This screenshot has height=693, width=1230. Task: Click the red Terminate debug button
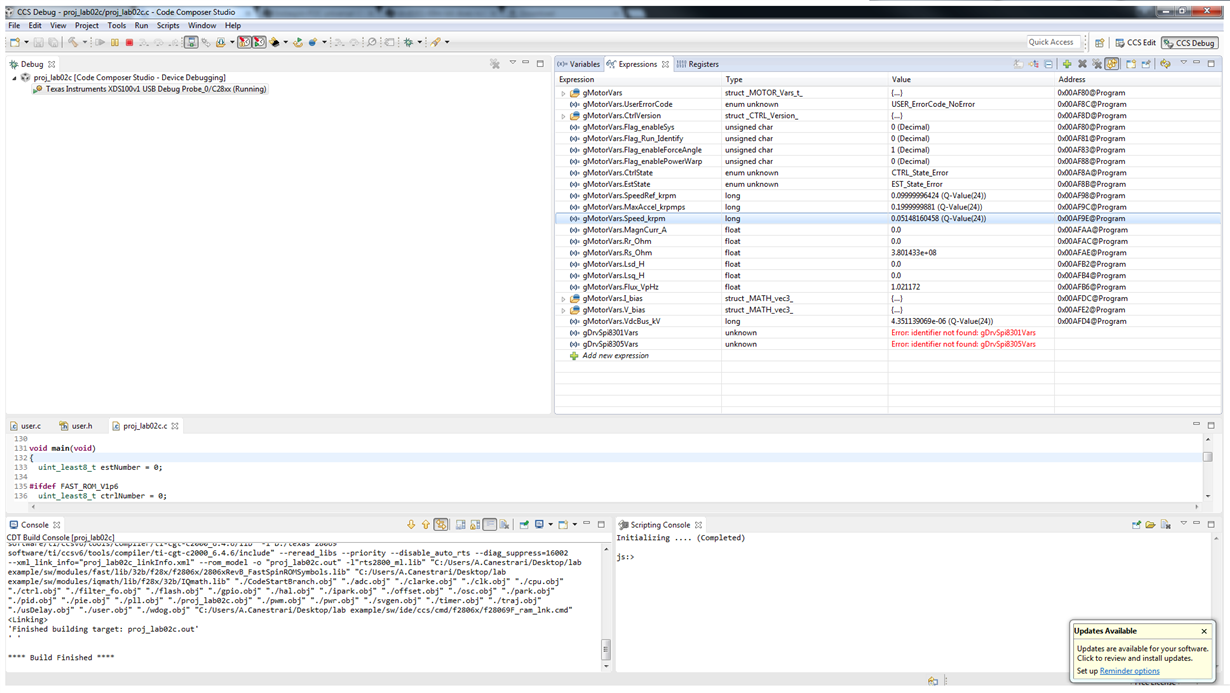tap(129, 42)
